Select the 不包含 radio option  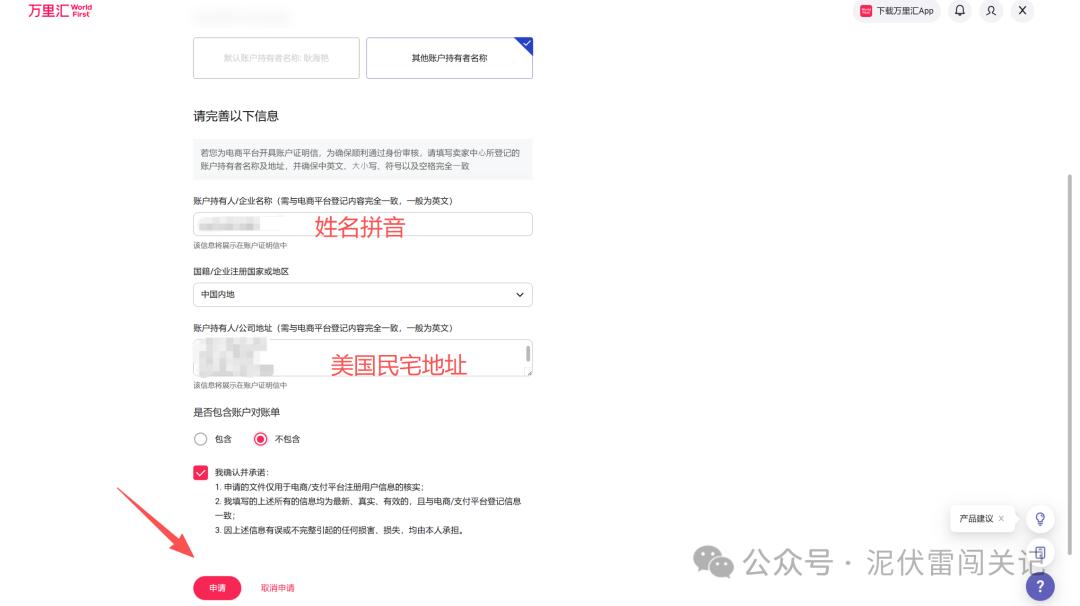coord(260,438)
